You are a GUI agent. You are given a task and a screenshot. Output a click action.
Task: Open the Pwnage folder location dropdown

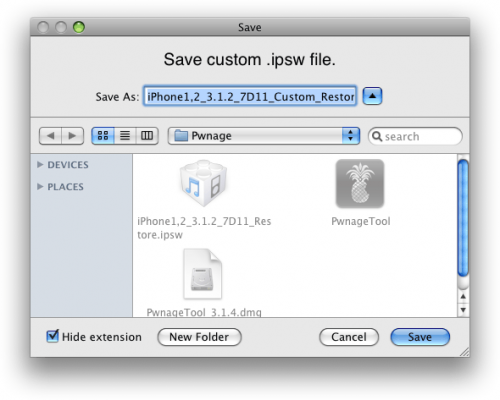264,136
